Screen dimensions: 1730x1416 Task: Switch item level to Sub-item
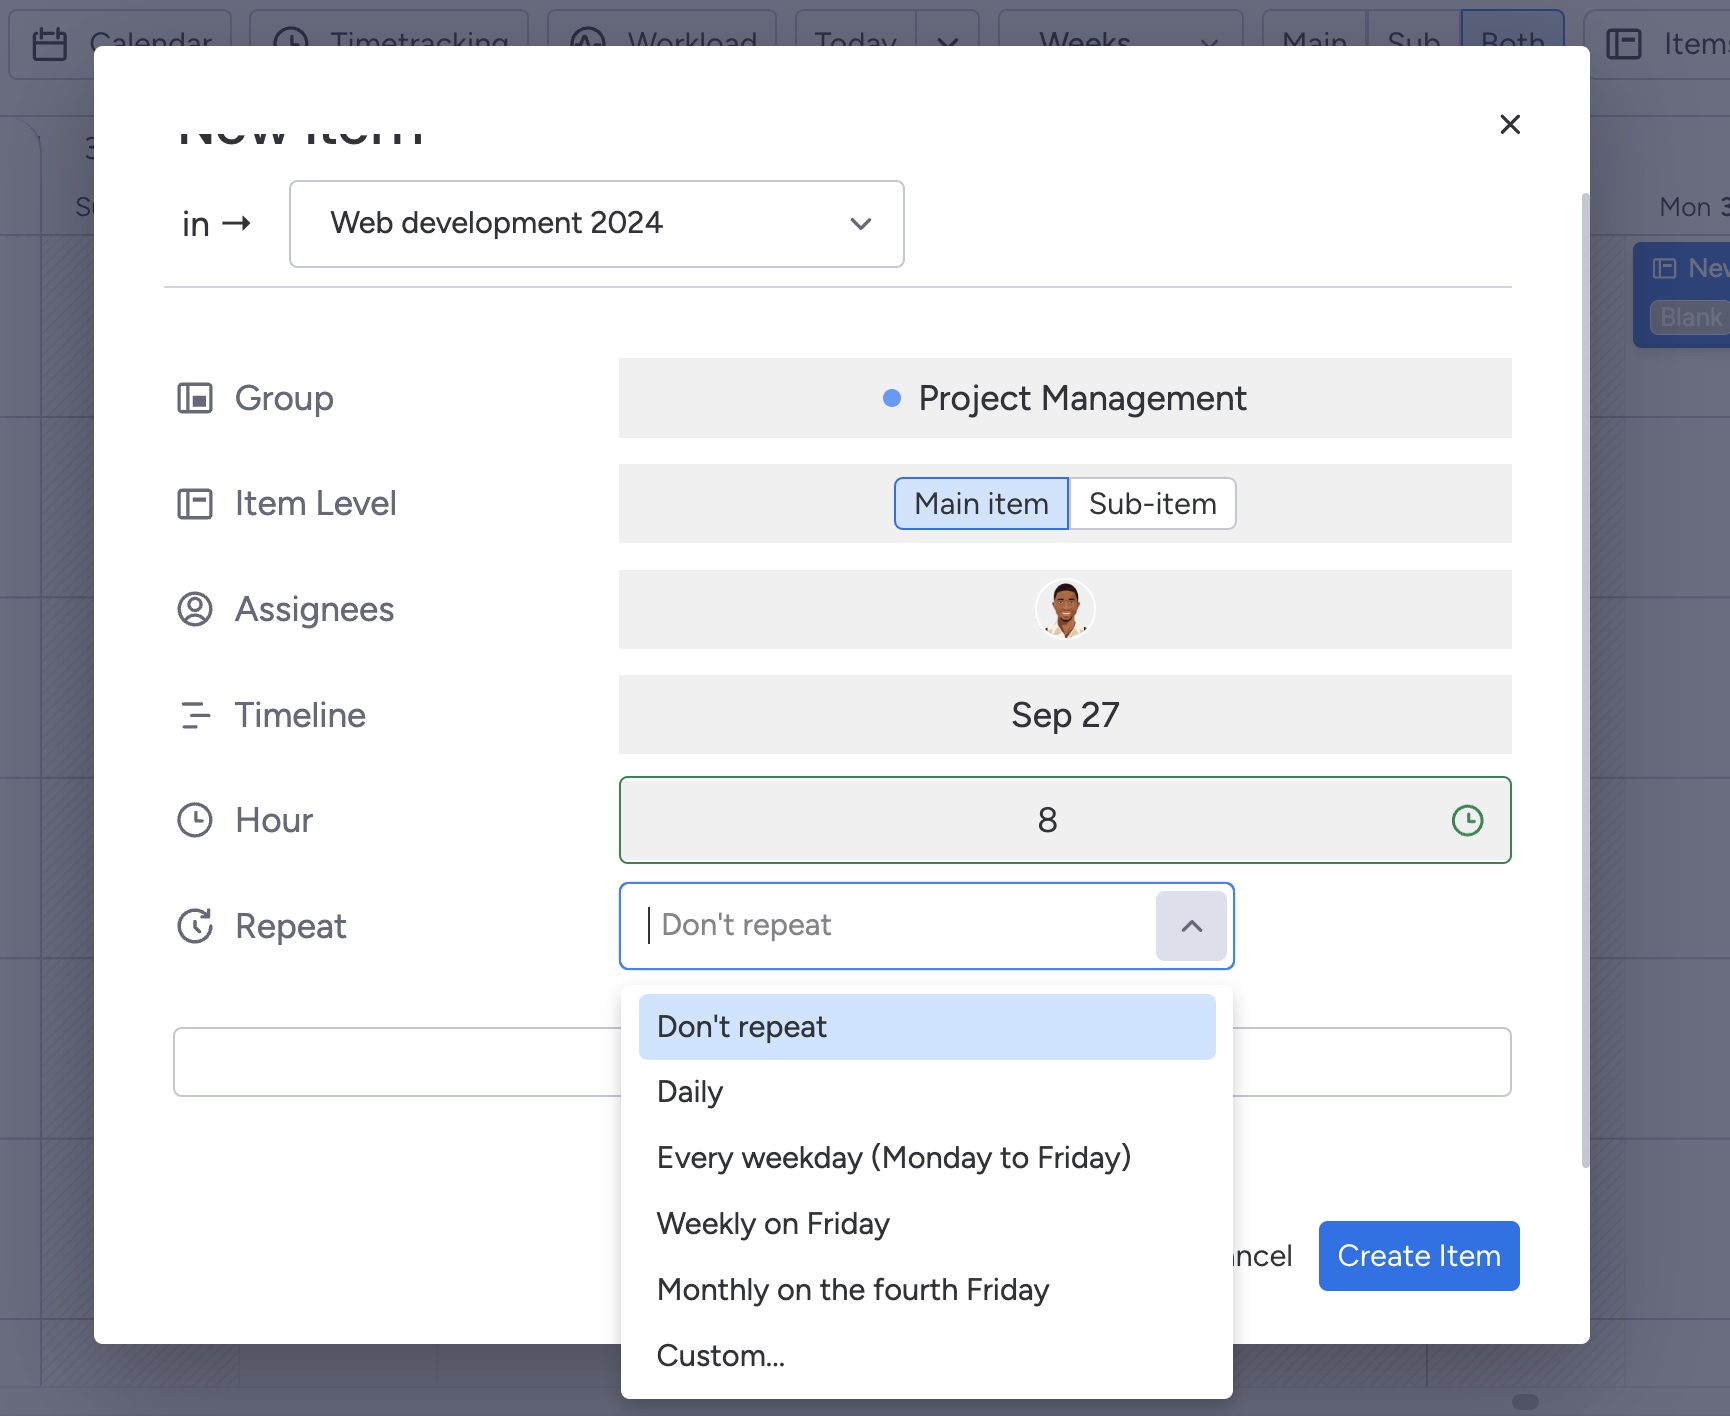(1152, 504)
